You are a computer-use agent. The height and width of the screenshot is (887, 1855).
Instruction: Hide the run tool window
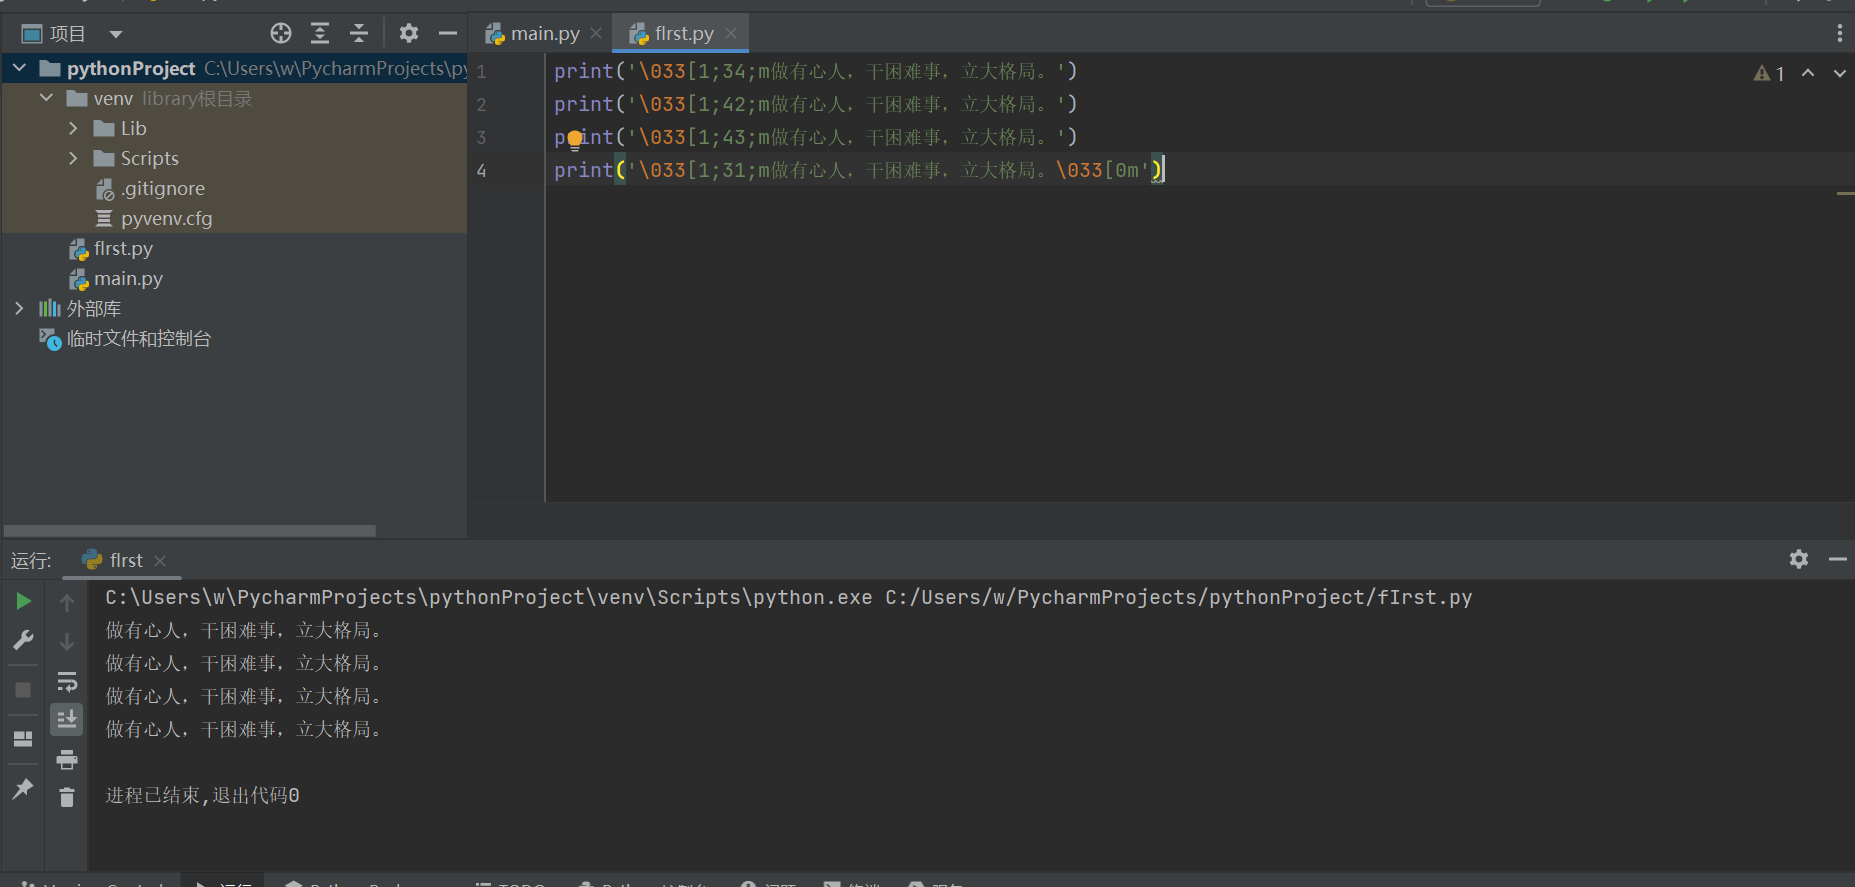click(1838, 559)
